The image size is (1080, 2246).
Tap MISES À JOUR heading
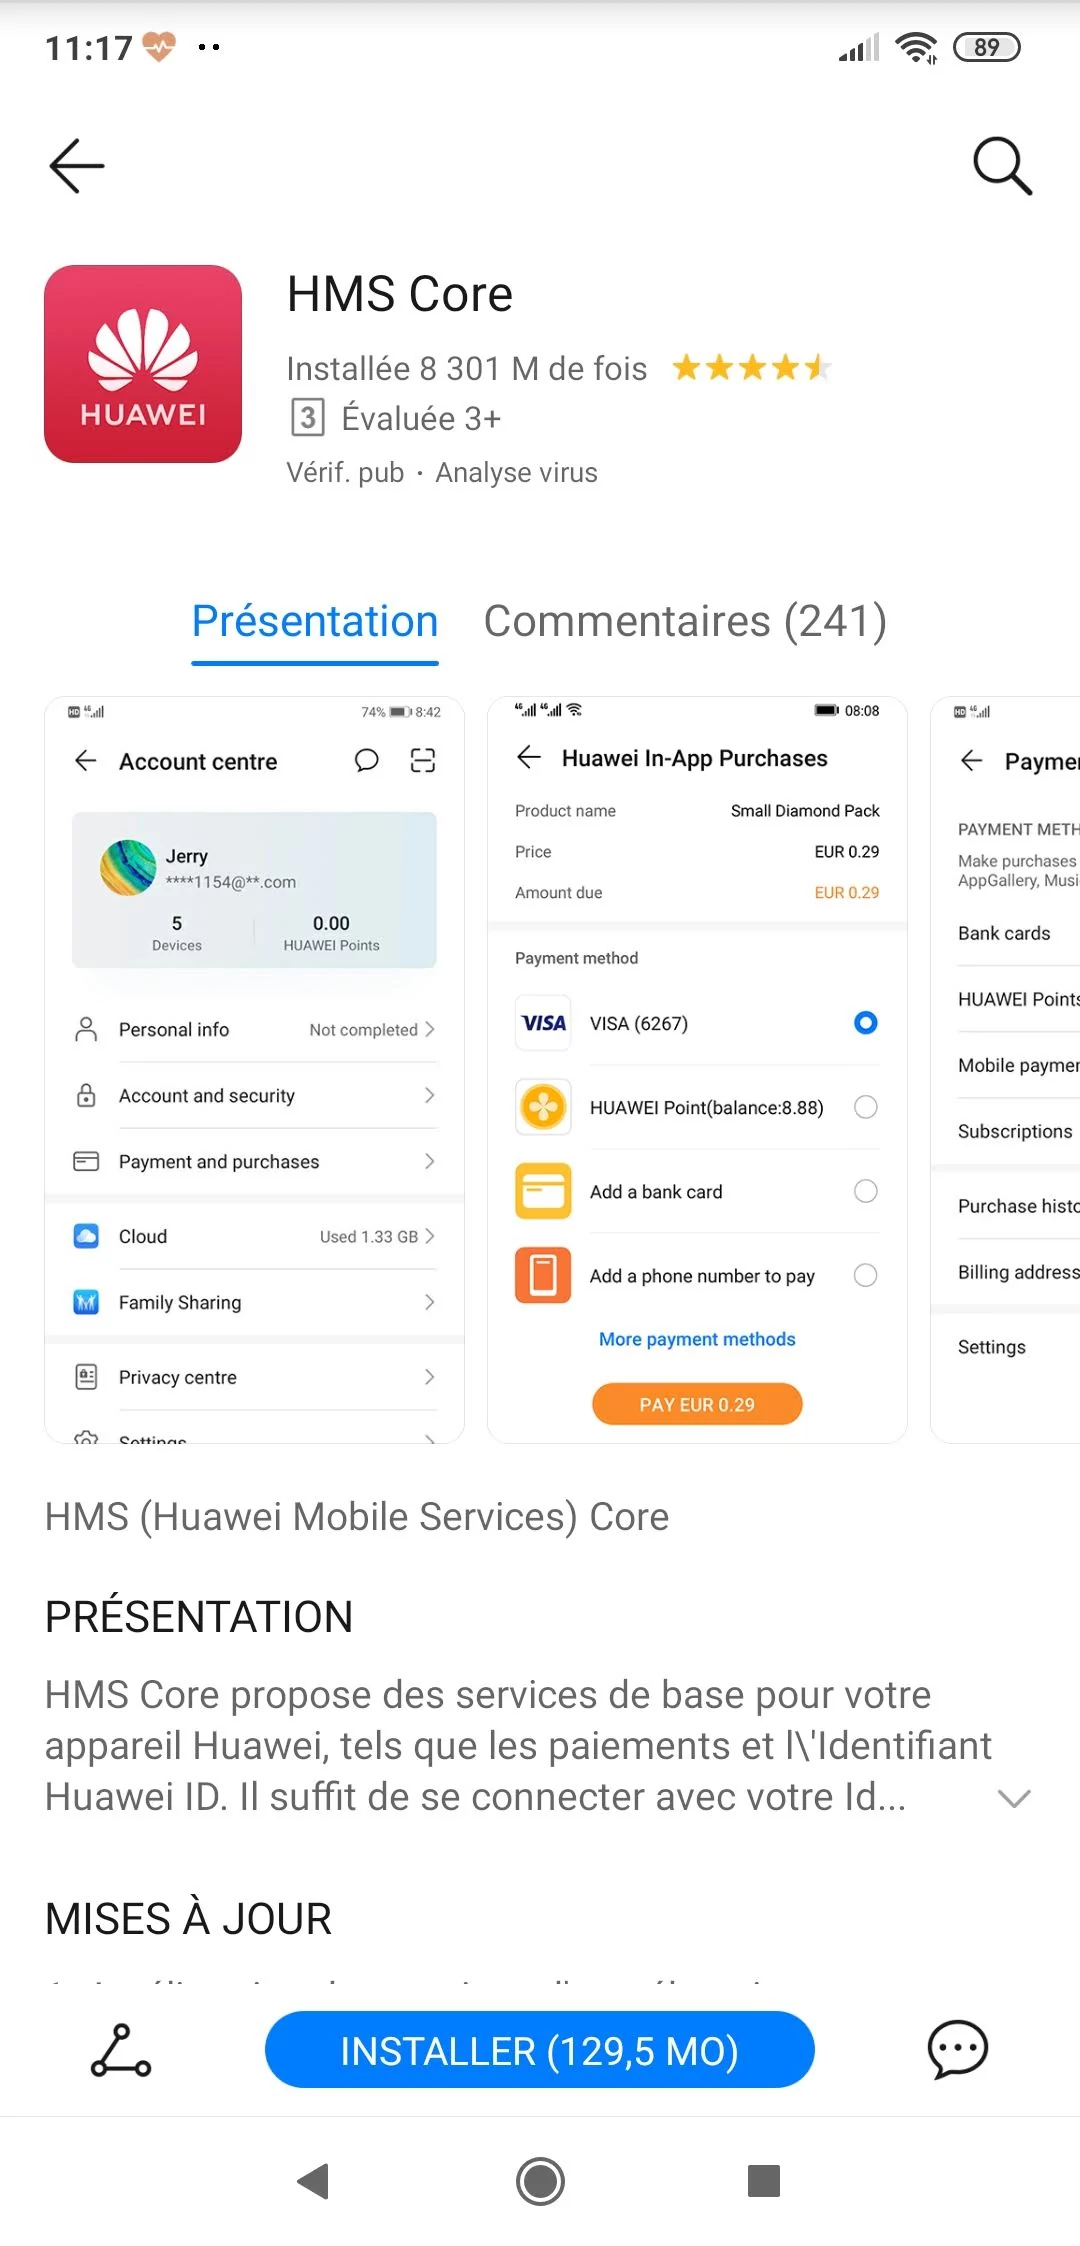pos(188,1919)
